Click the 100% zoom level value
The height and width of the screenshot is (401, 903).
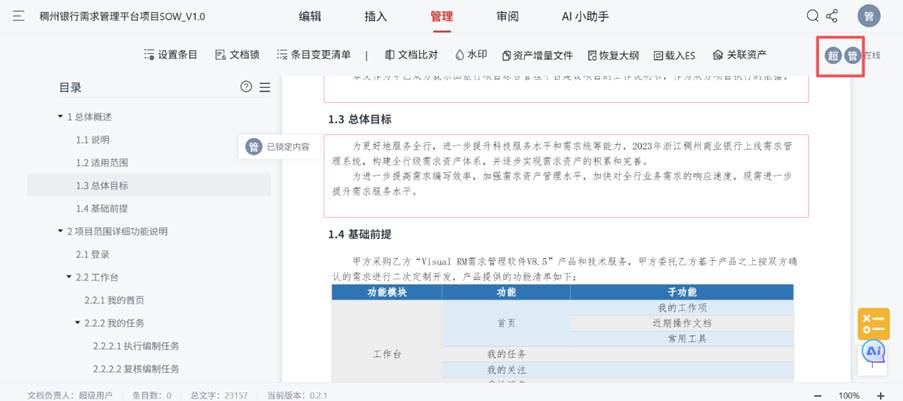[849, 395]
